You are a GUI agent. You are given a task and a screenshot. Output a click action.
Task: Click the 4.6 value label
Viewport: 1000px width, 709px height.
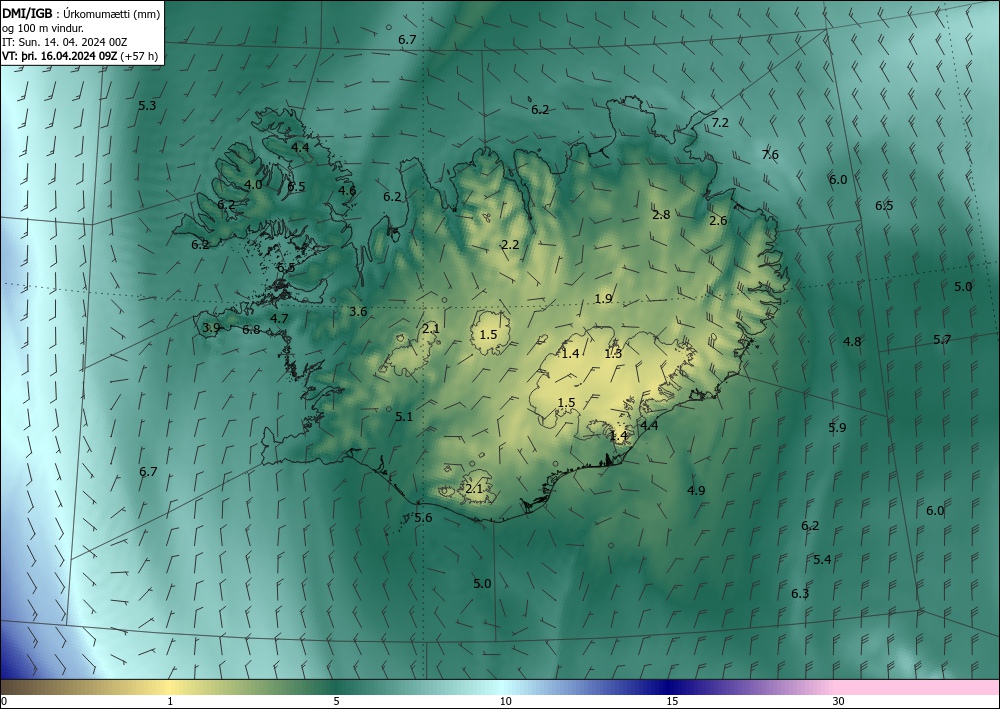coord(347,190)
